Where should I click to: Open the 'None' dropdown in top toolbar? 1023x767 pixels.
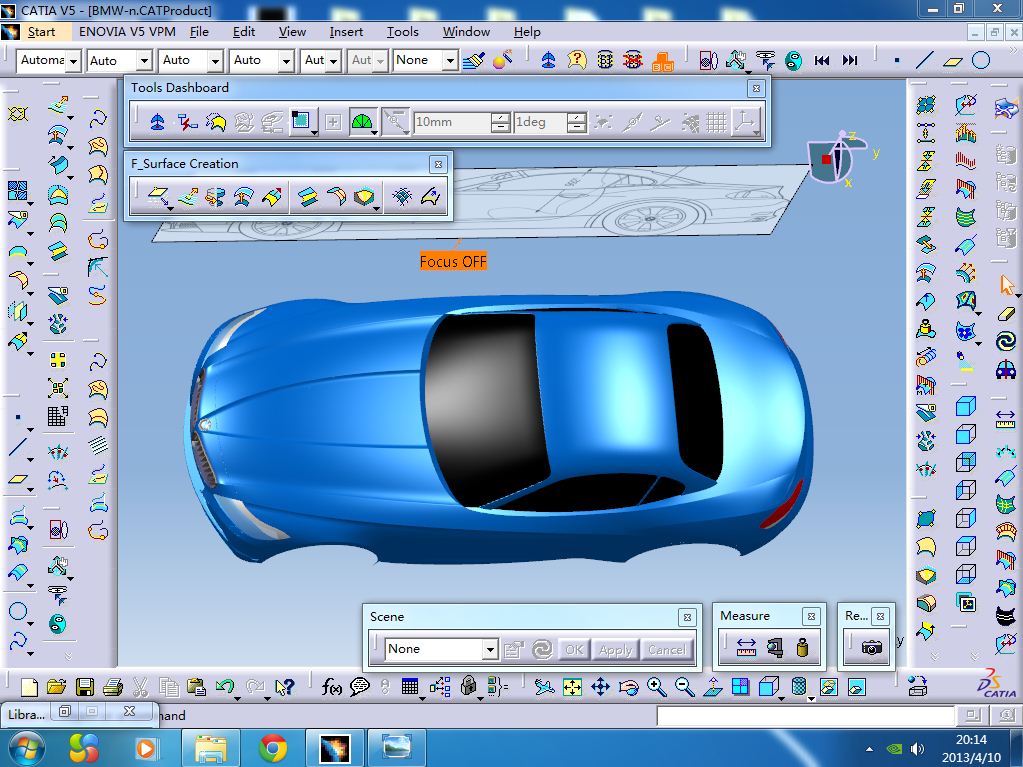(x=450, y=61)
